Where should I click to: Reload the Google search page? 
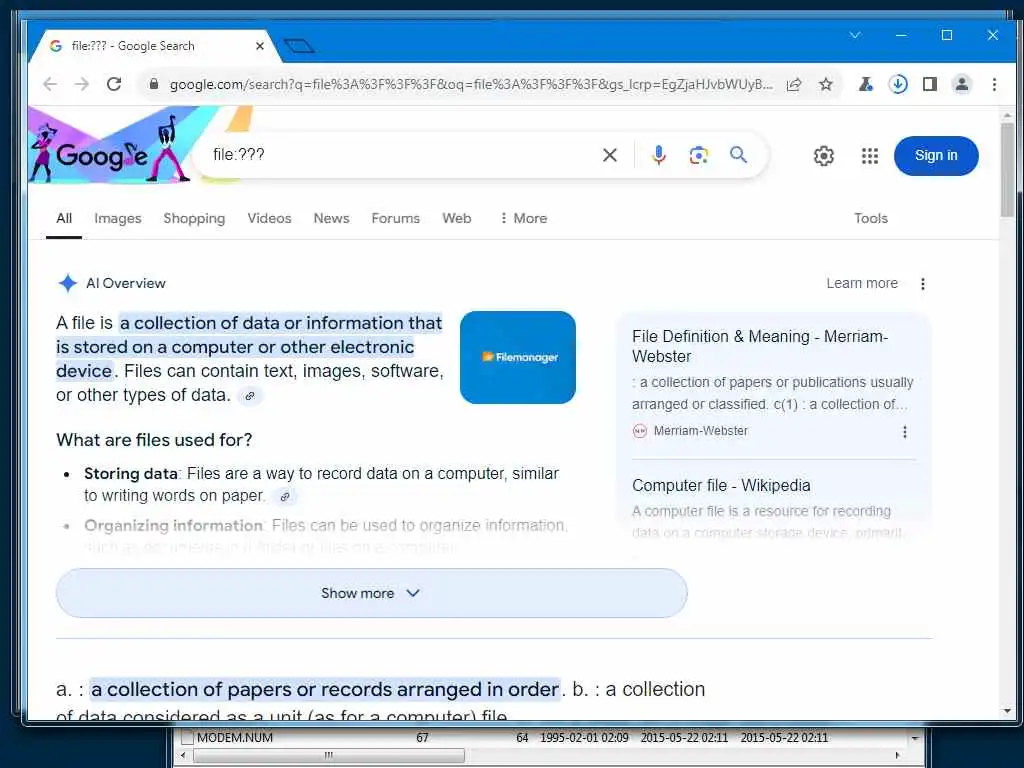[114, 84]
